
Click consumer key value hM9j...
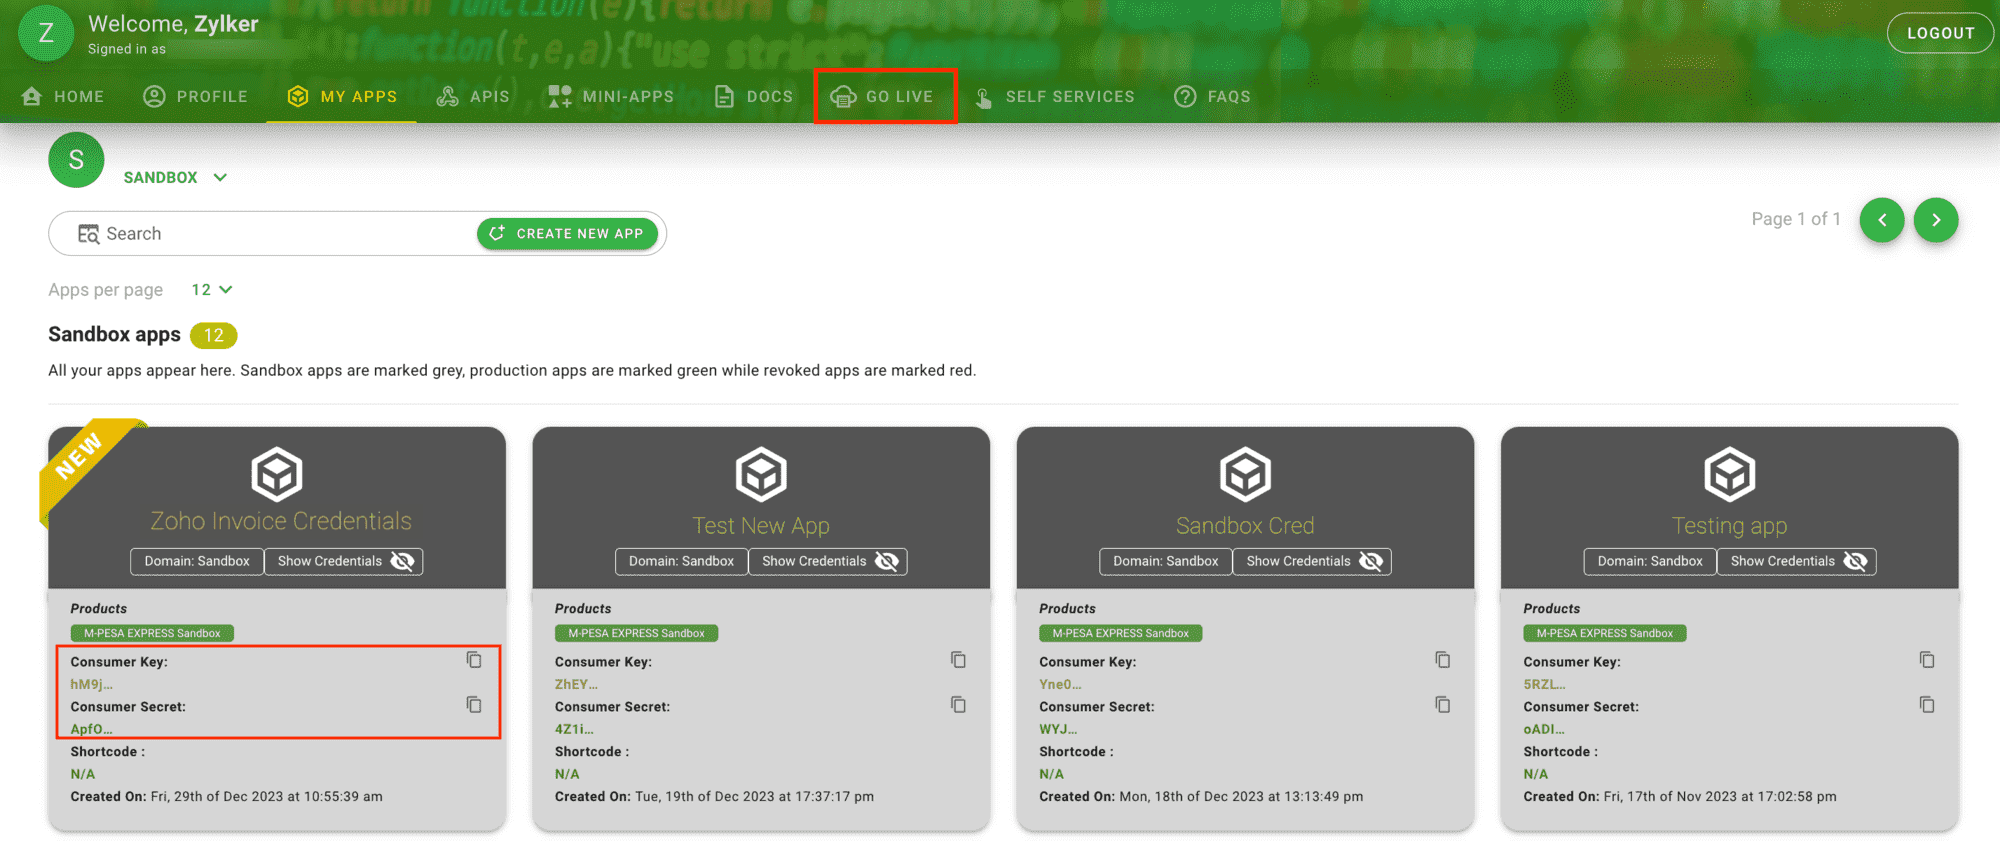[x=91, y=685]
